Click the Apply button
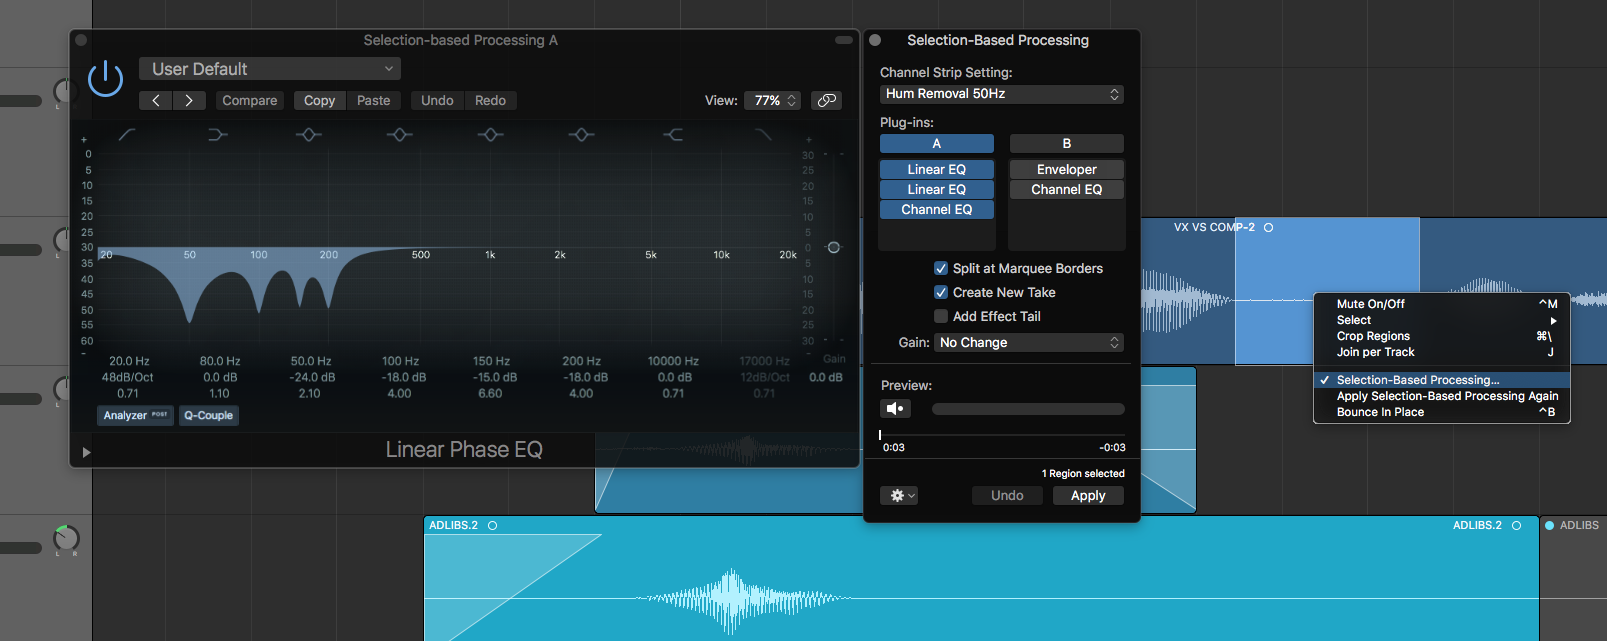Image resolution: width=1607 pixels, height=641 pixels. pos(1088,495)
